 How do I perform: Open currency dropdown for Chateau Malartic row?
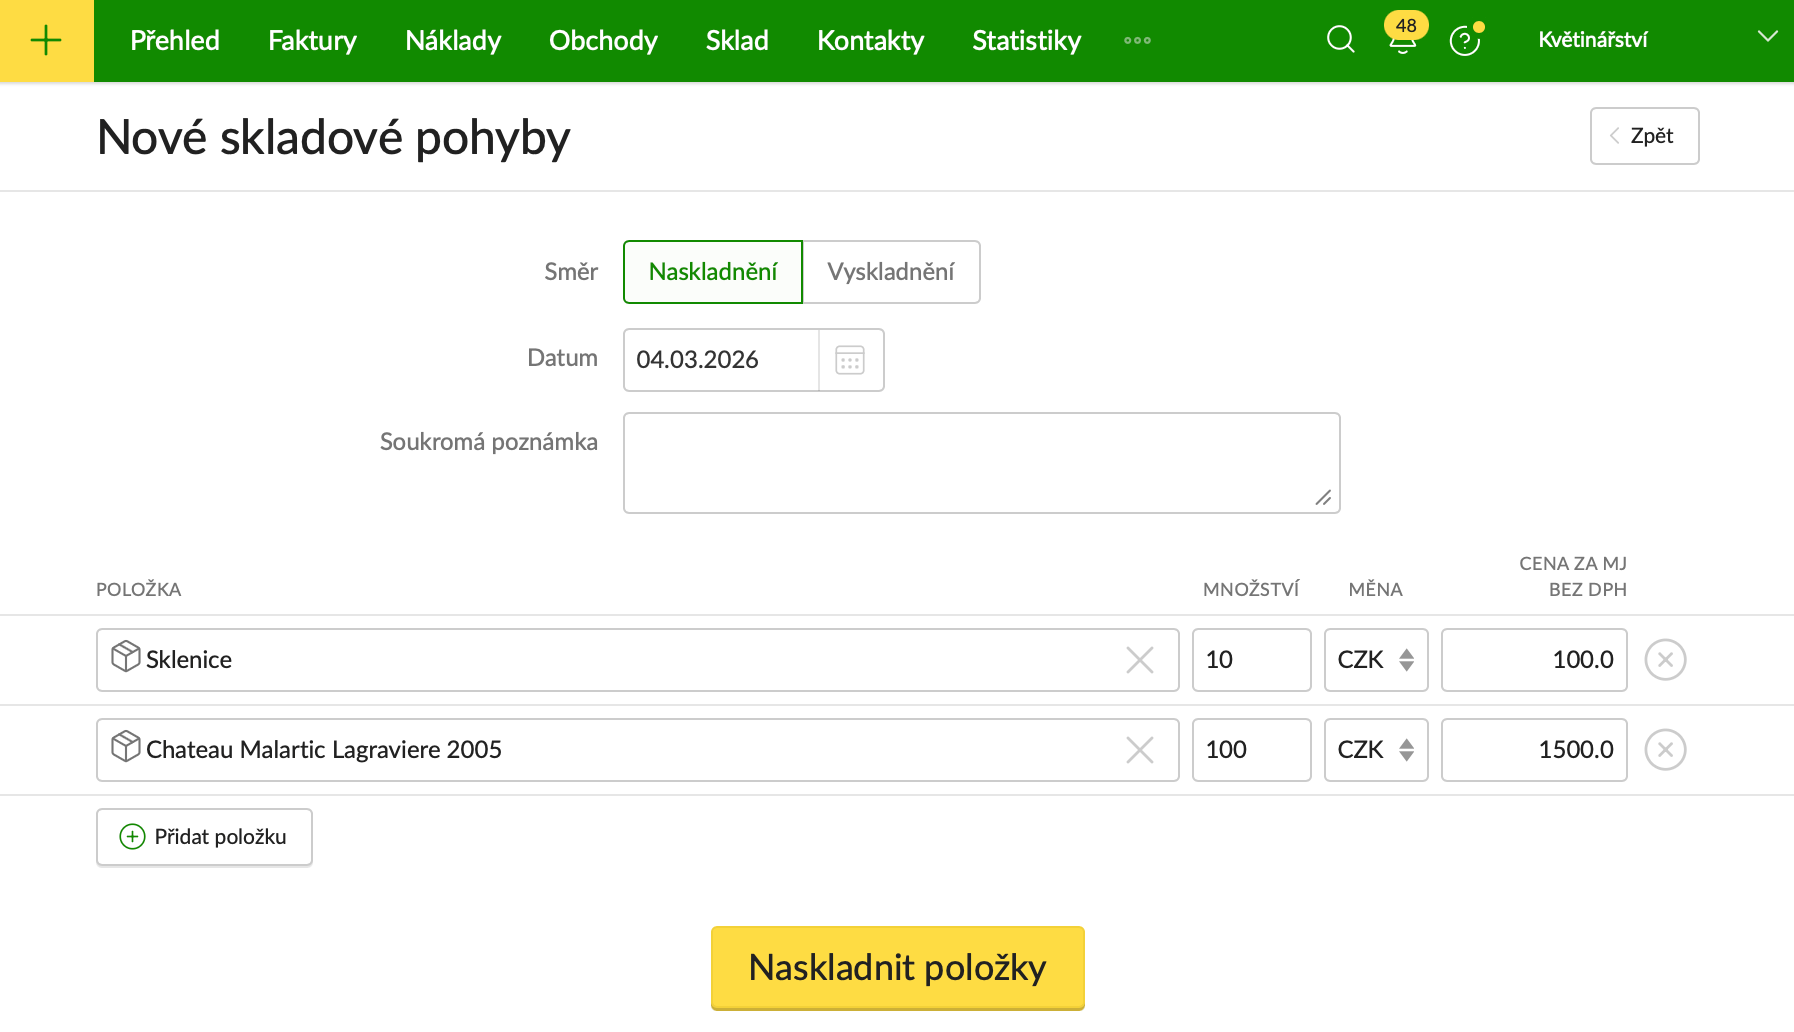pyautogui.click(x=1375, y=750)
